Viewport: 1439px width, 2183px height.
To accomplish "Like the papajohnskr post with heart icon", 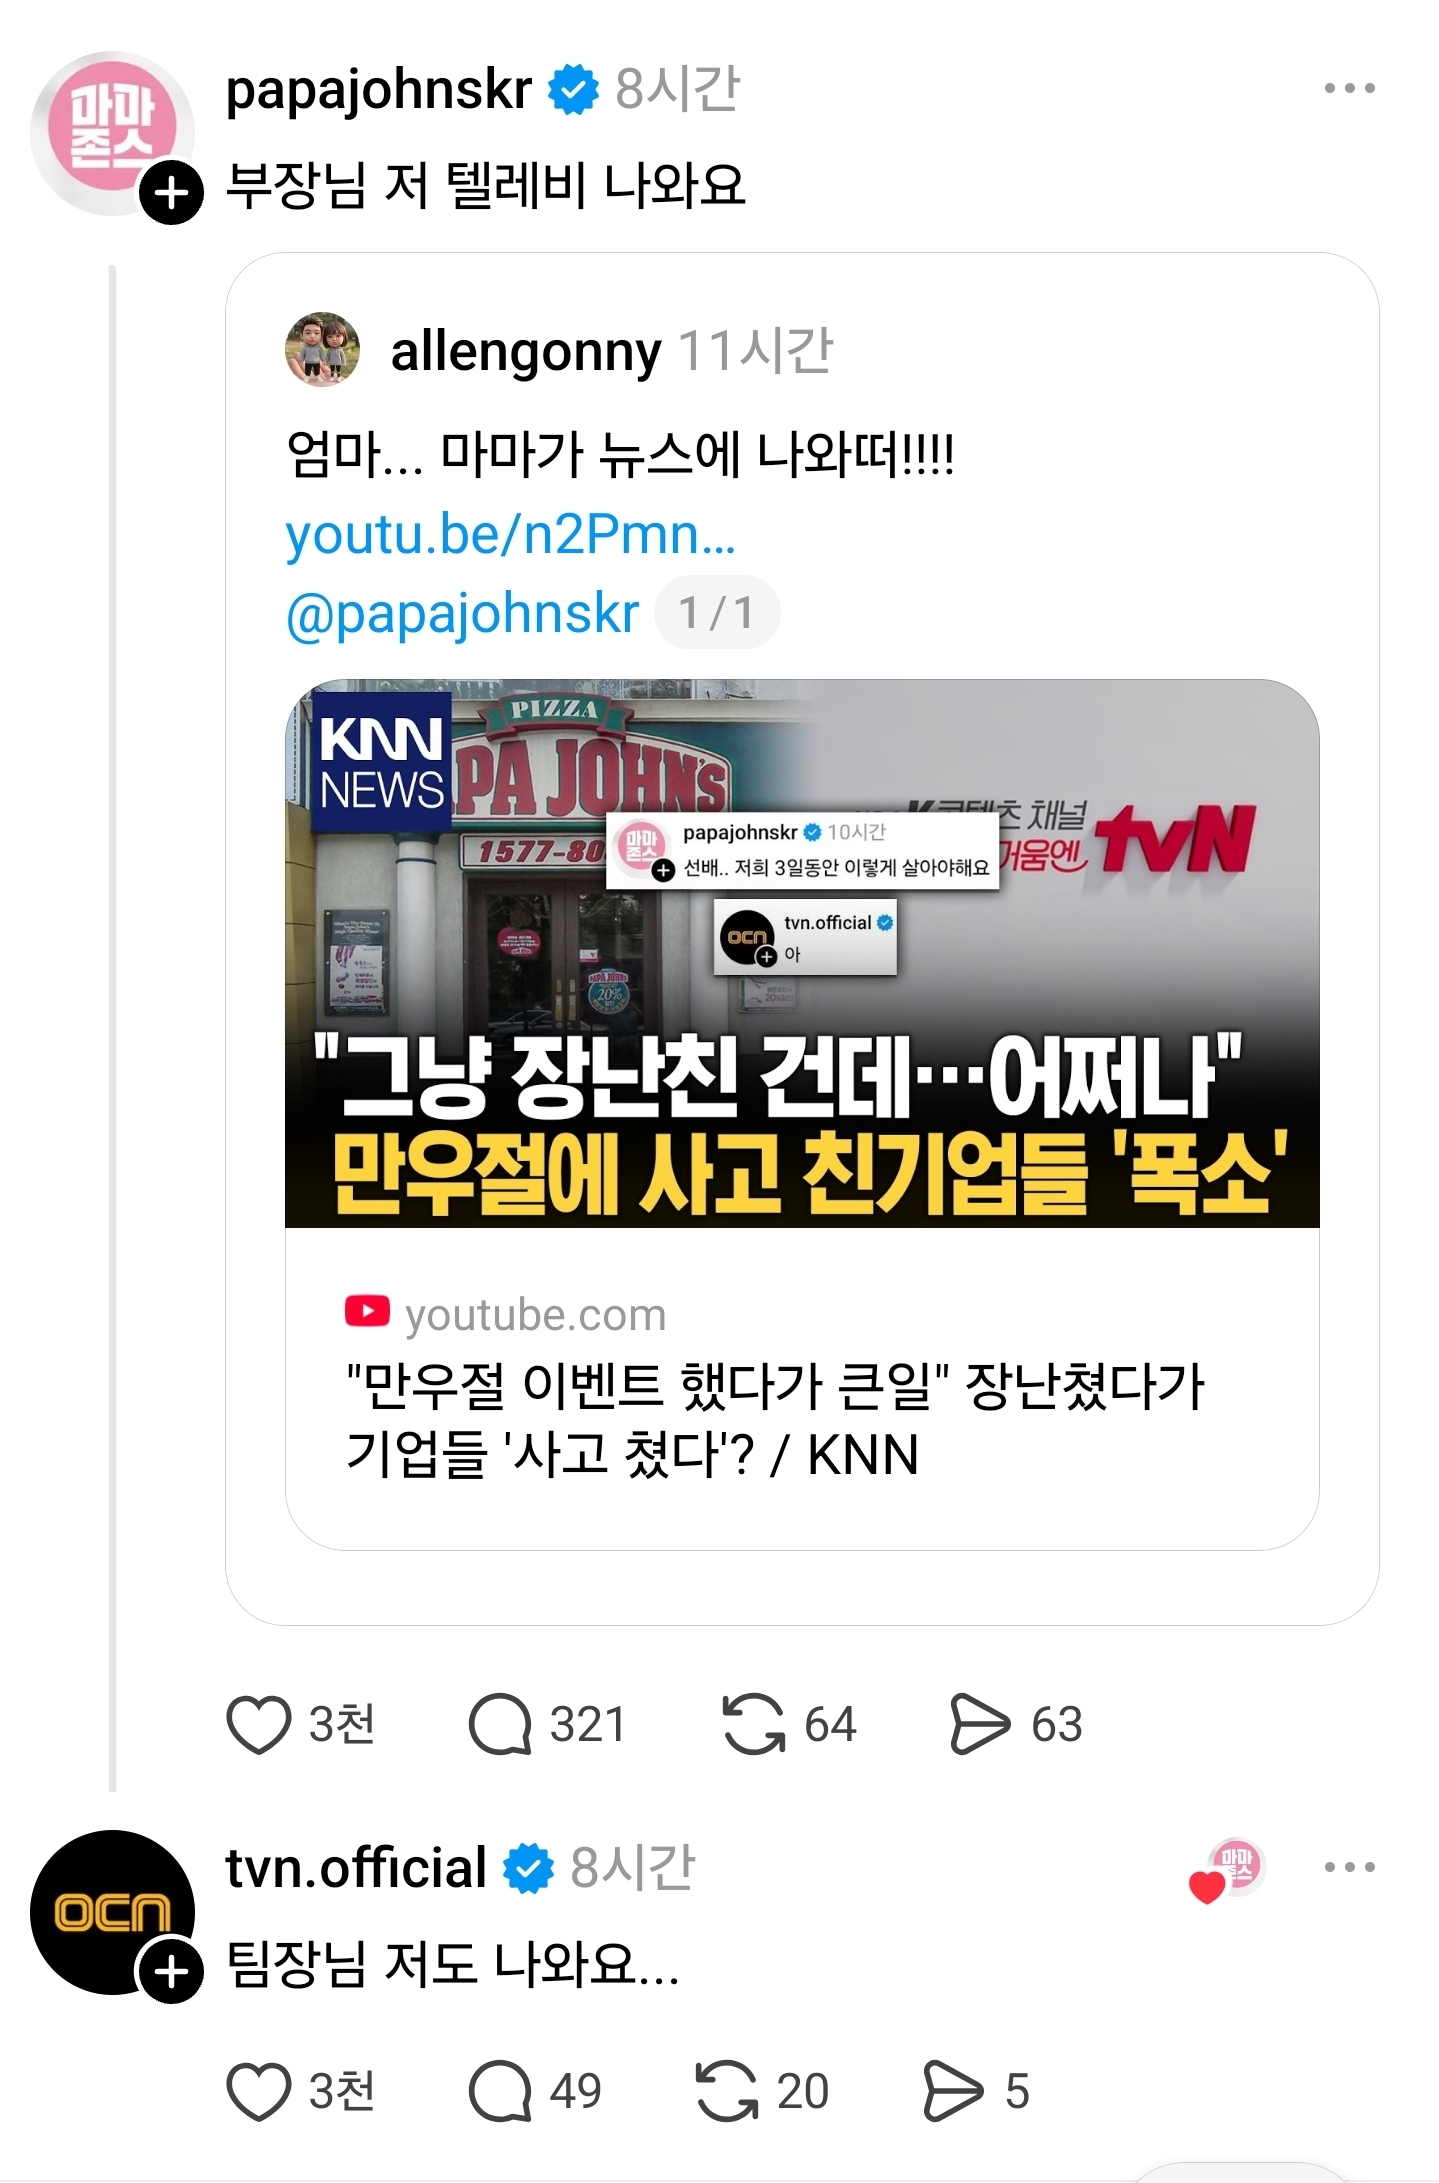I will [x=259, y=1724].
